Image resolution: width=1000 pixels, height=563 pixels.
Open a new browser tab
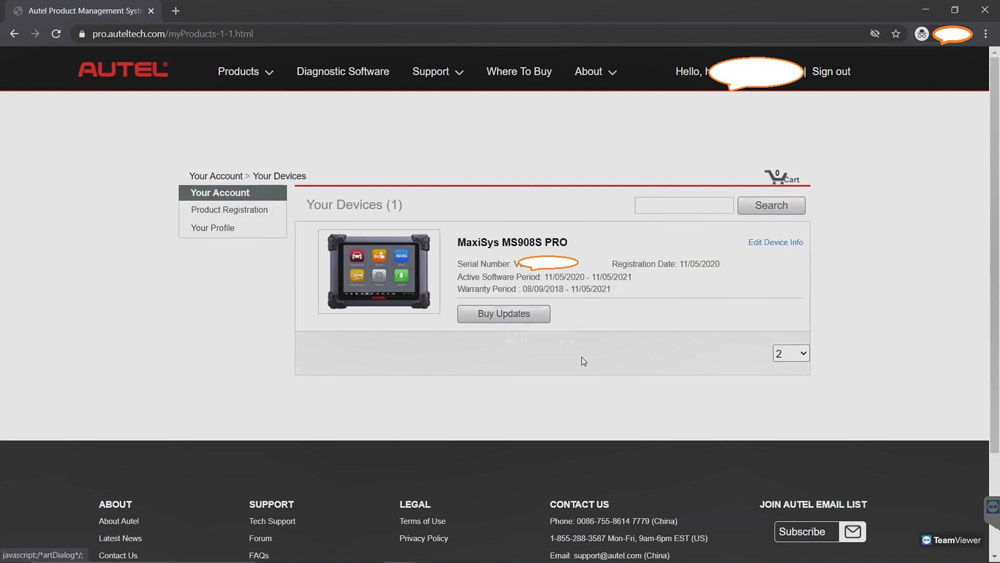point(175,11)
